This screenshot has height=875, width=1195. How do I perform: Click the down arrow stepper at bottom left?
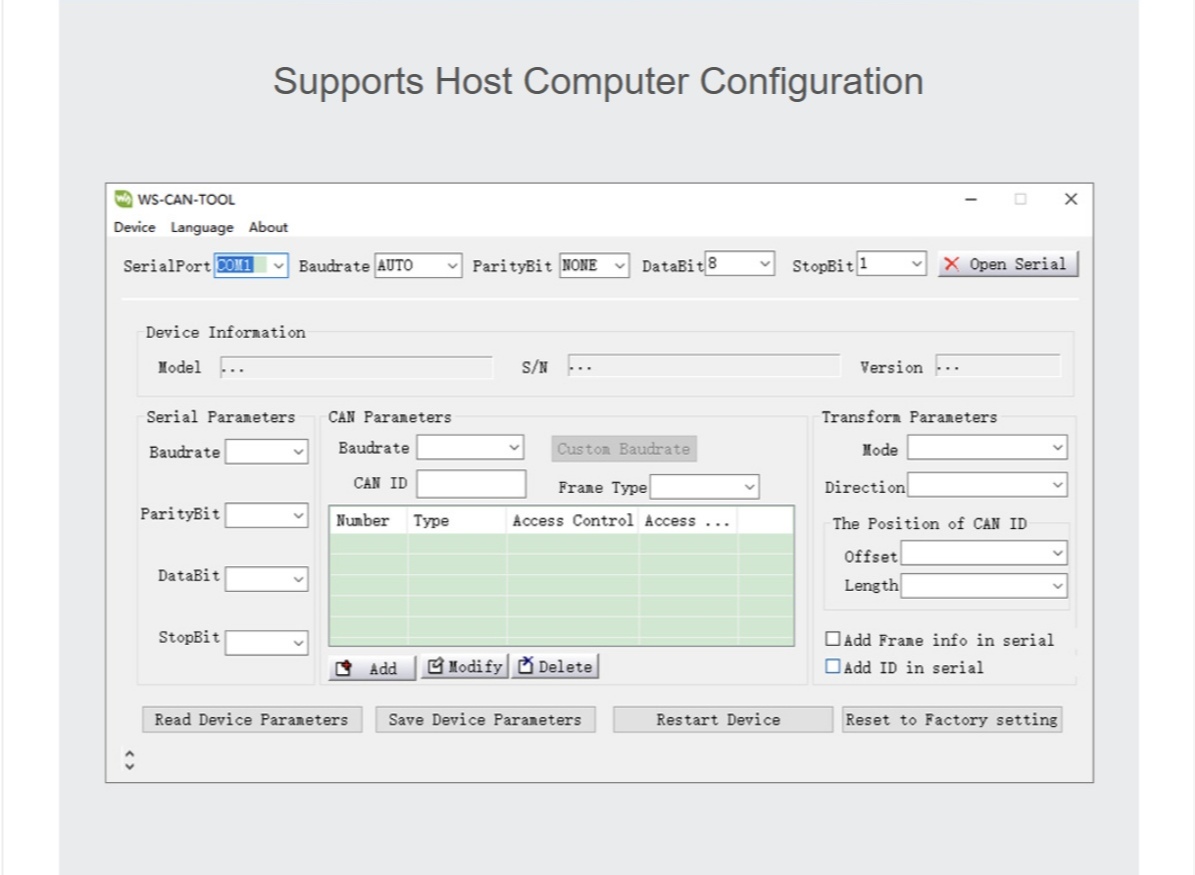pos(129,766)
